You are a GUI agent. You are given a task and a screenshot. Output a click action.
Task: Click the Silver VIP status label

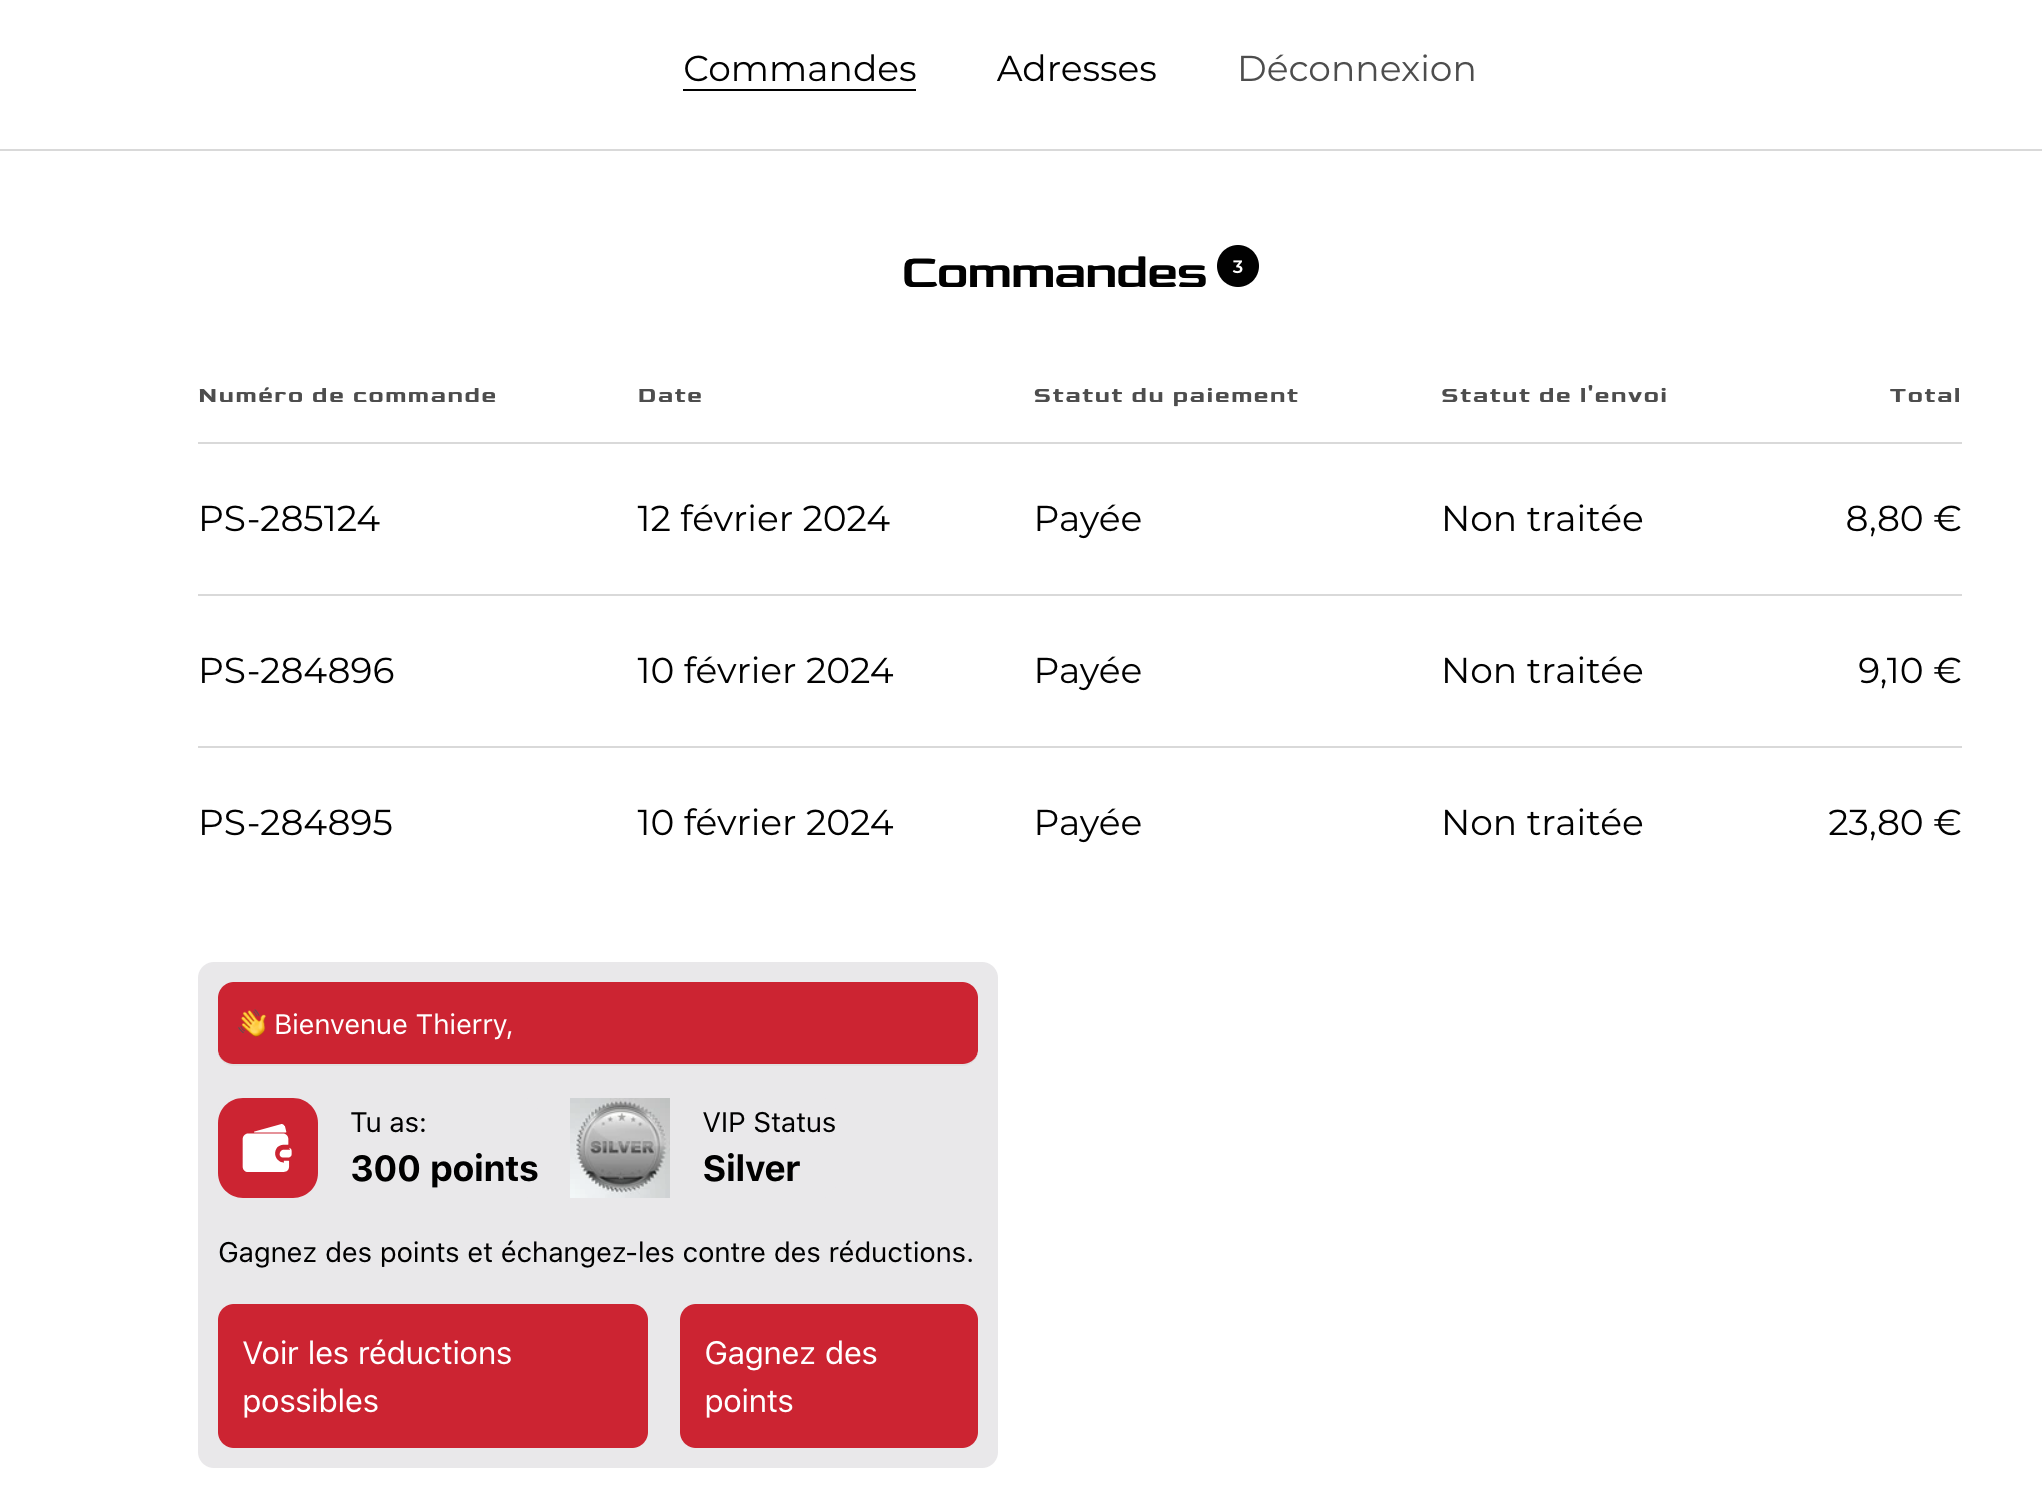pyautogui.click(x=751, y=1168)
